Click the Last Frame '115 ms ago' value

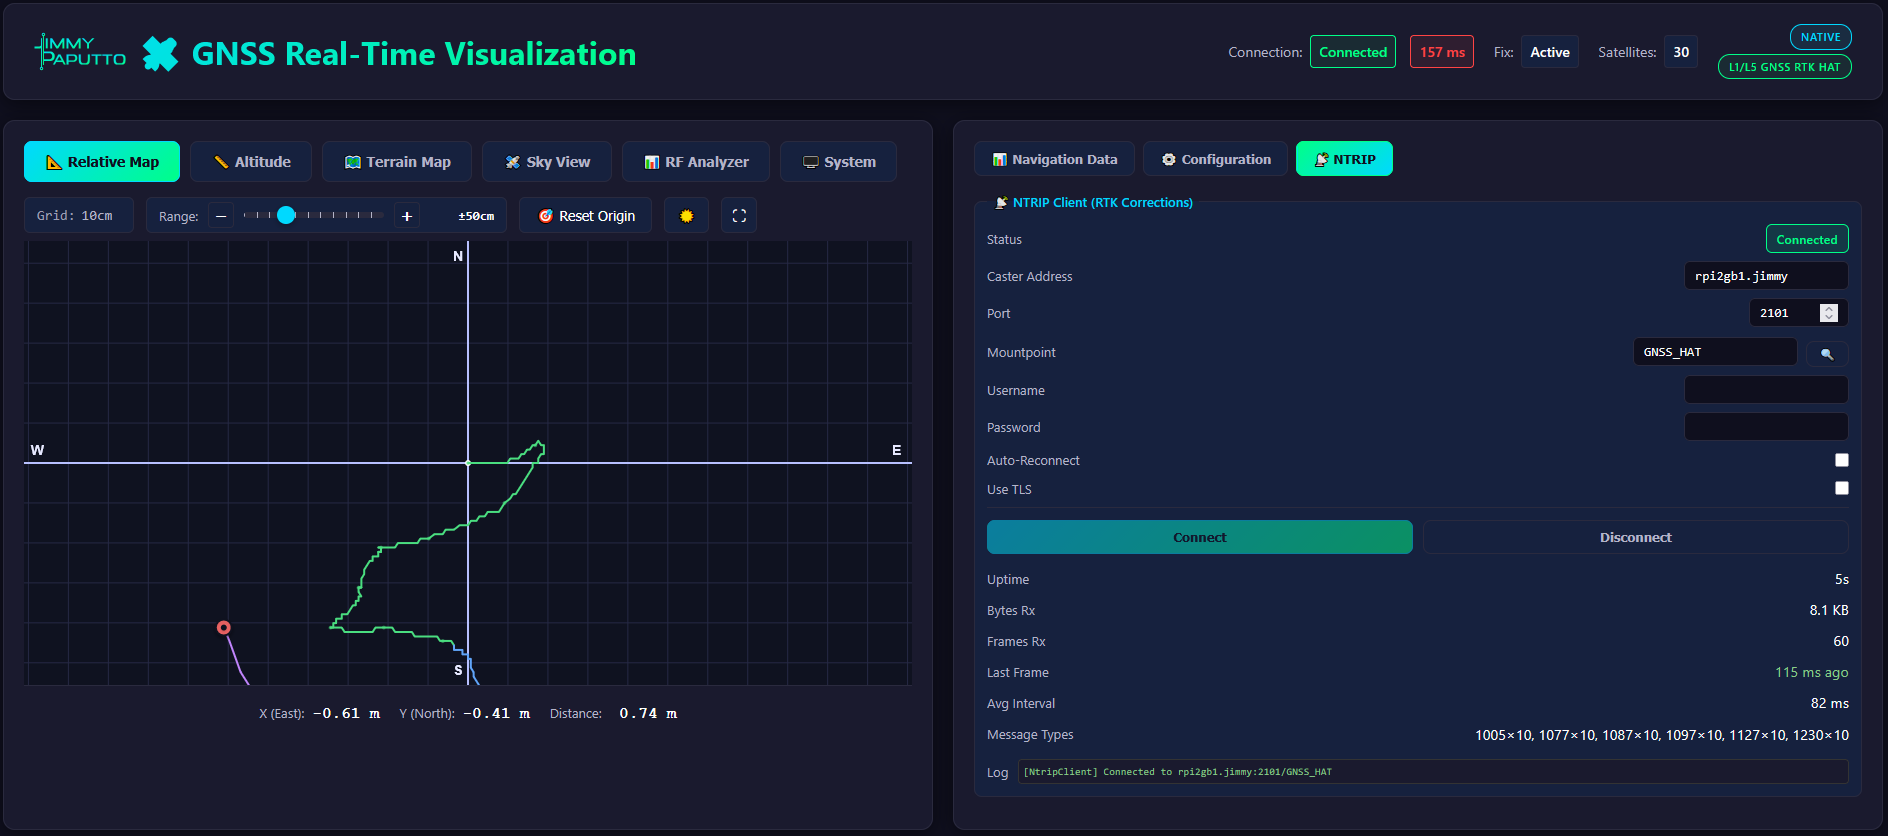coord(1812,672)
